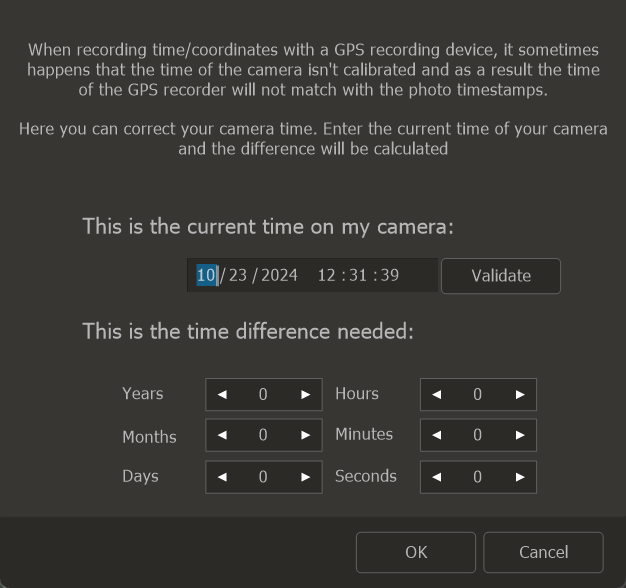The height and width of the screenshot is (588, 626).
Task: Click the Minutes value field
Action: (478, 435)
